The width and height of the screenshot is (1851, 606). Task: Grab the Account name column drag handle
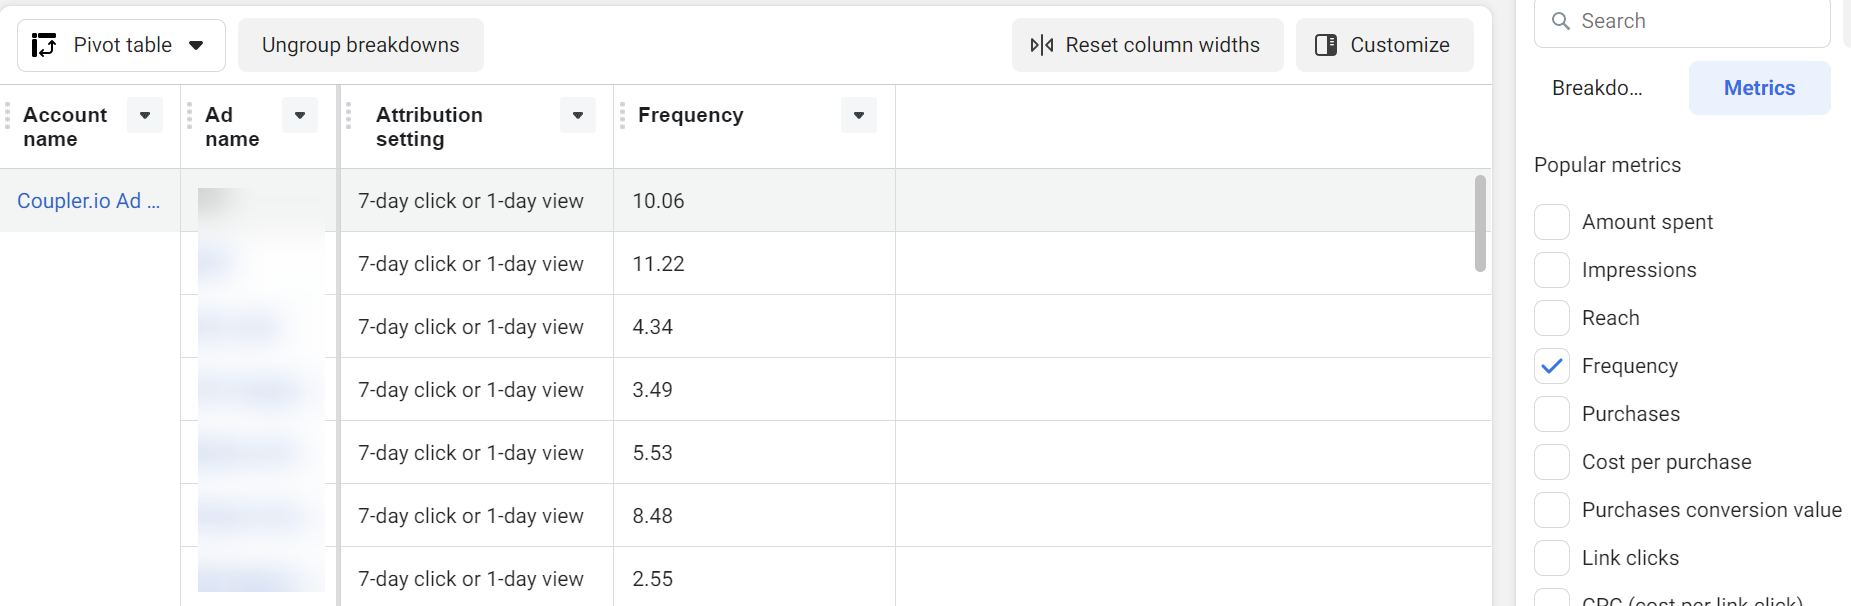pos(8,116)
